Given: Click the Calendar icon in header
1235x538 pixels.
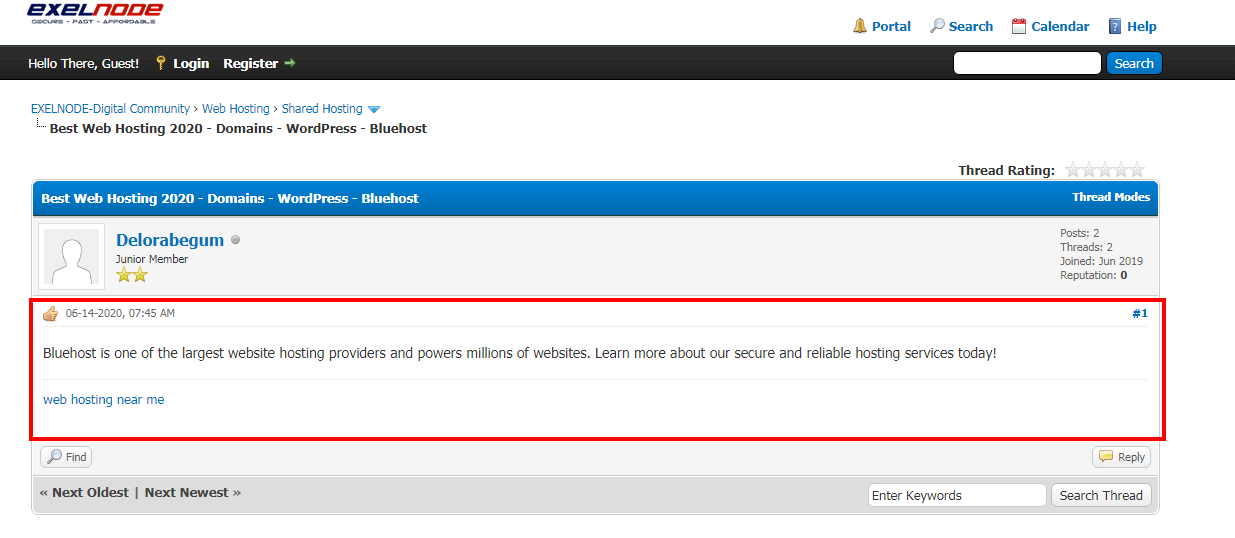Looking at the screenshot, I should [1019, 26].
